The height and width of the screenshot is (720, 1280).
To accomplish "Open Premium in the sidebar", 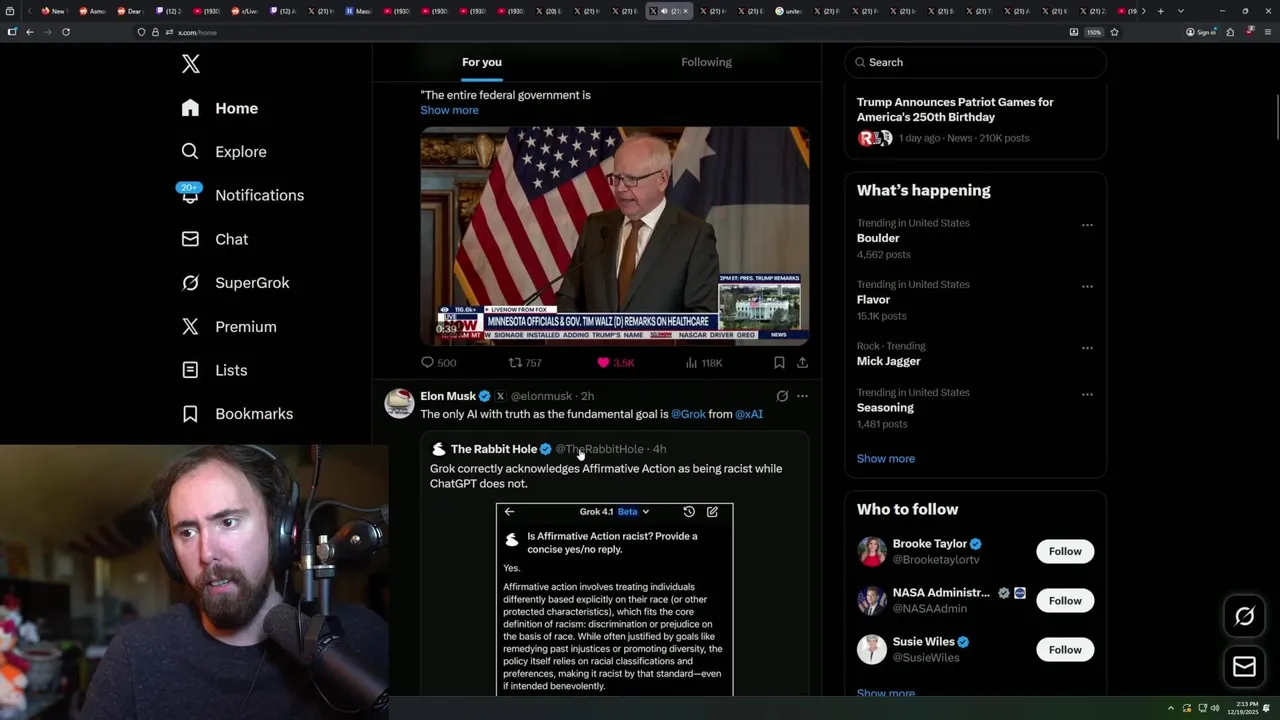I will tap(229, 327).
